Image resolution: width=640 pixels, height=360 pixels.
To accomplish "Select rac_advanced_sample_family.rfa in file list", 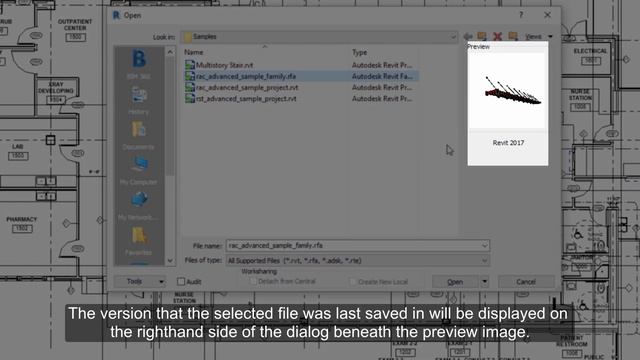I will 246,76.
